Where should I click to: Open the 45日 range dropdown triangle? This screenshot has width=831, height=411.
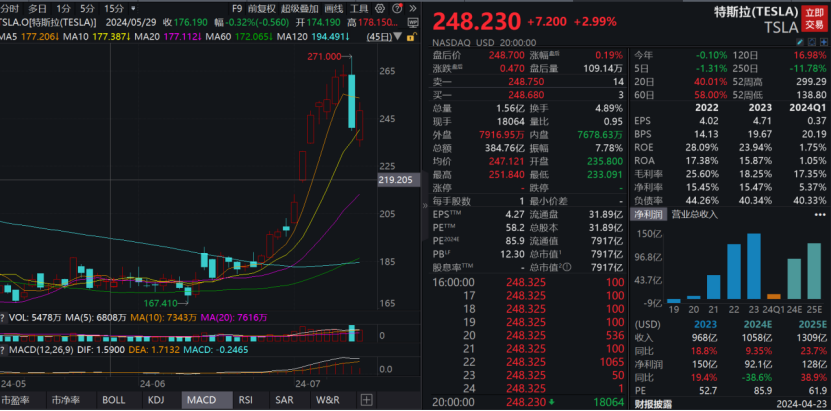pyautogui.click(x=398, y=36)
